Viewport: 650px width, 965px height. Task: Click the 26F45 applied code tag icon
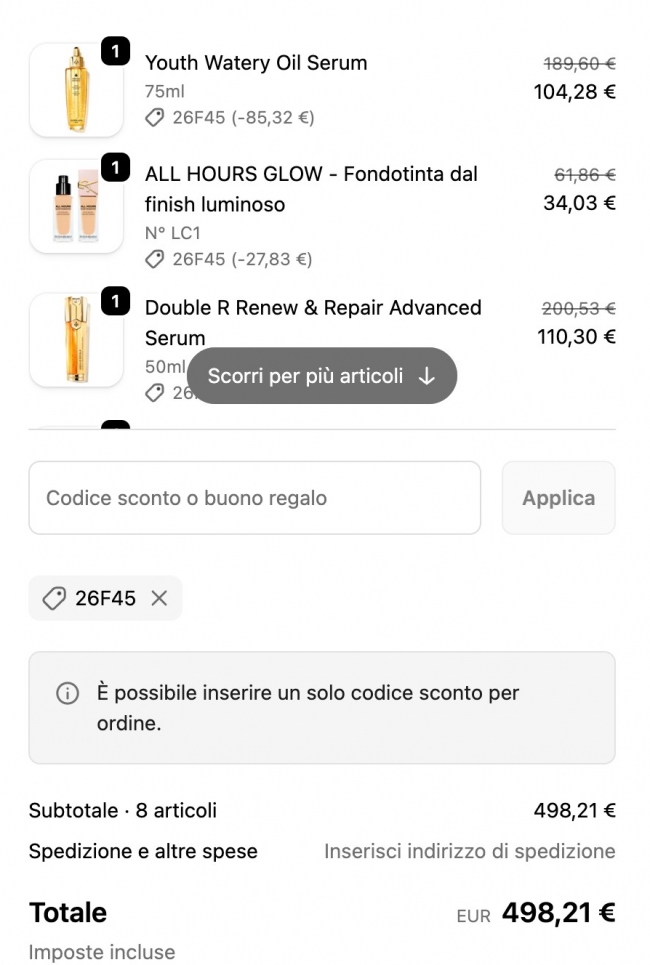(54, 598)
